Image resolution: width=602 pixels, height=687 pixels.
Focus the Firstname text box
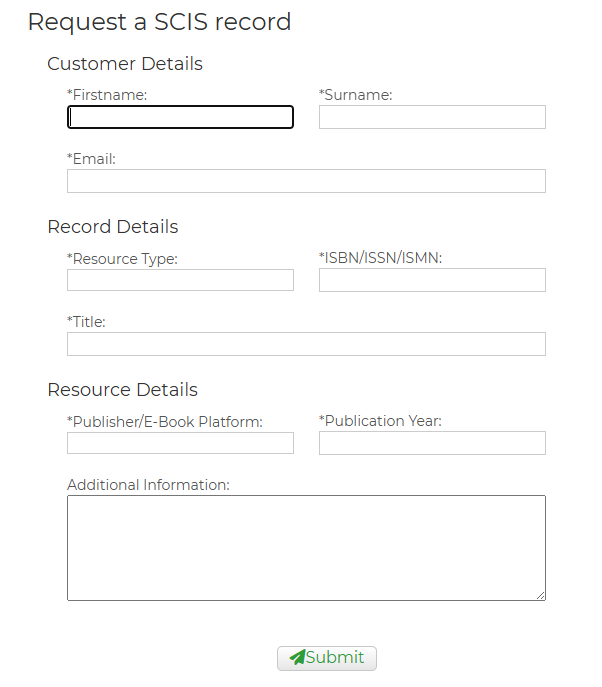[180, 117]
